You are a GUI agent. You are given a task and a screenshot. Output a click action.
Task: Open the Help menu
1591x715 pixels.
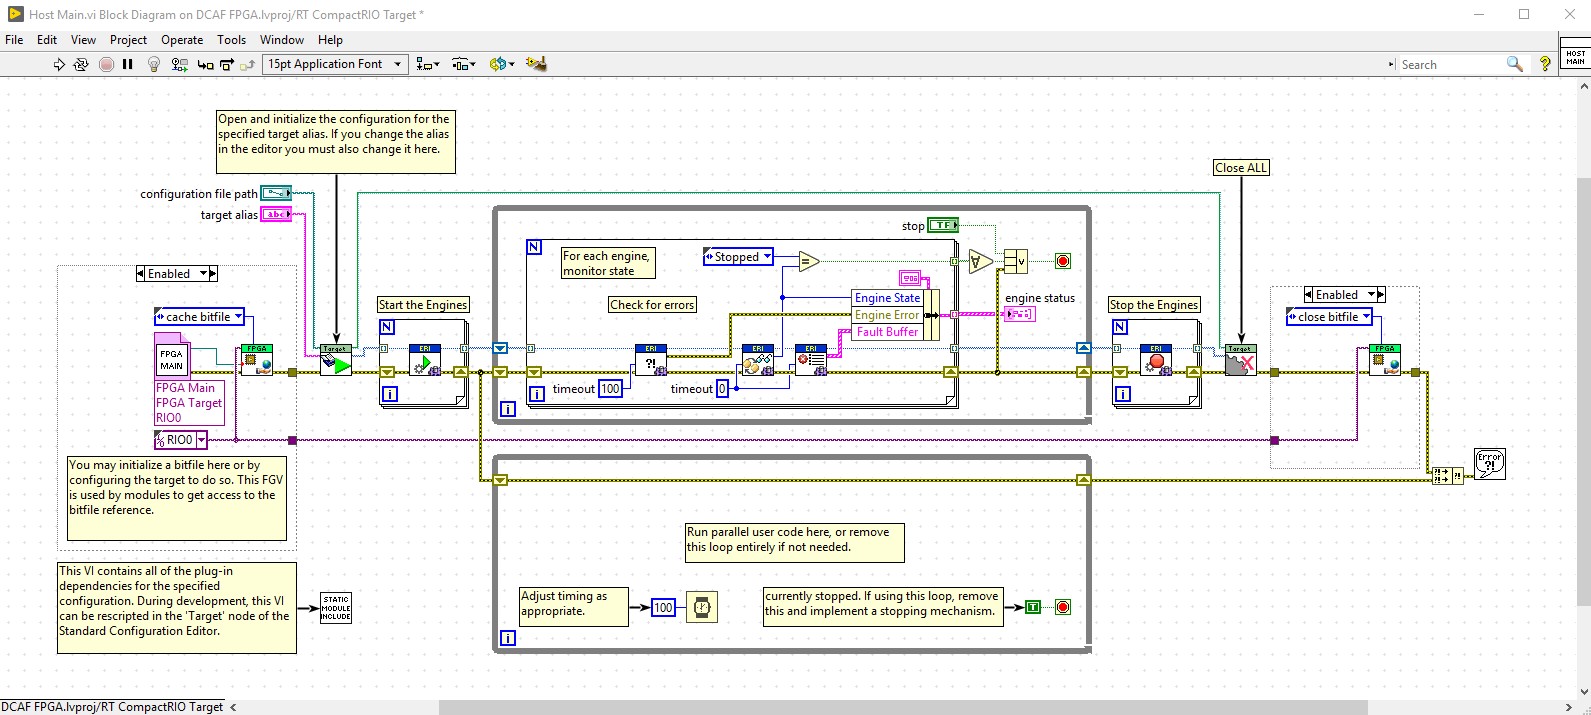330,40
